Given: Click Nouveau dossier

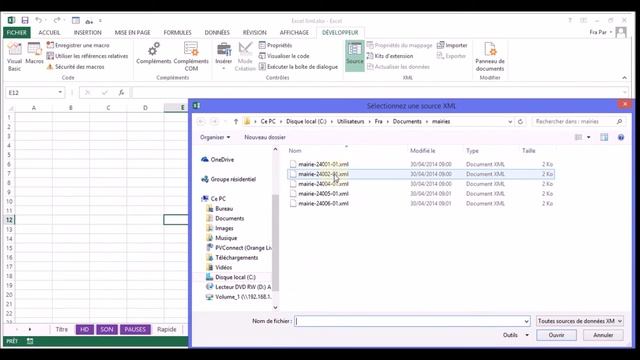Looking at the screenshot, I should (x=265, y=137).
